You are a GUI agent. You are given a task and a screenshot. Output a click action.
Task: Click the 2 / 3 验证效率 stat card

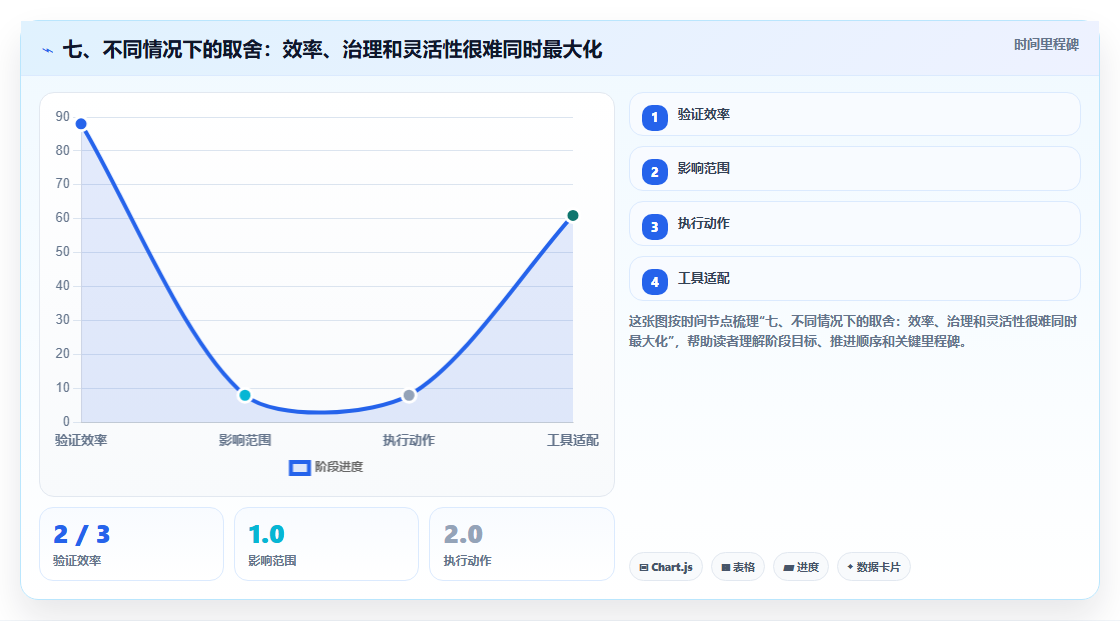pyautogui.click(x=131, y=544)
